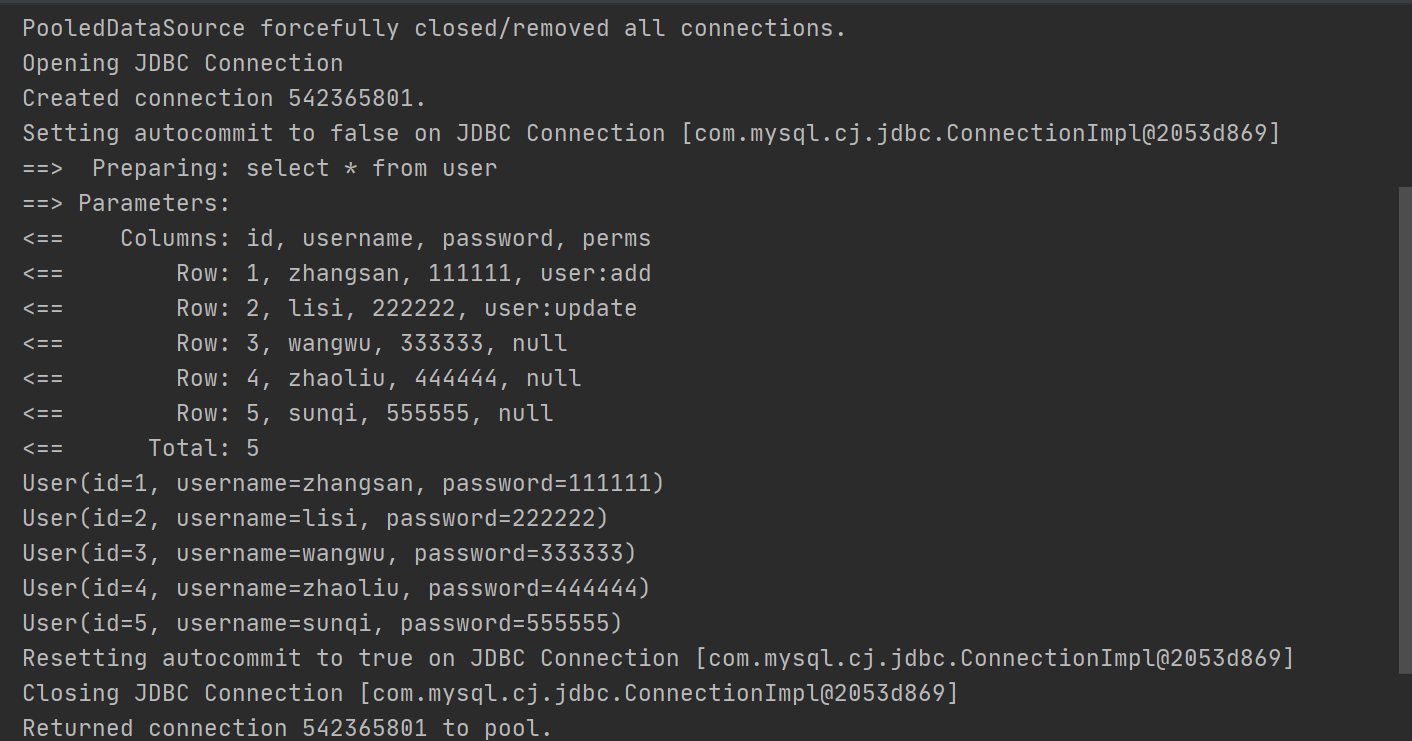Click the 'Total: 5' line
The width and height of the screenshot is (1412, 741).
click(141, 448)
